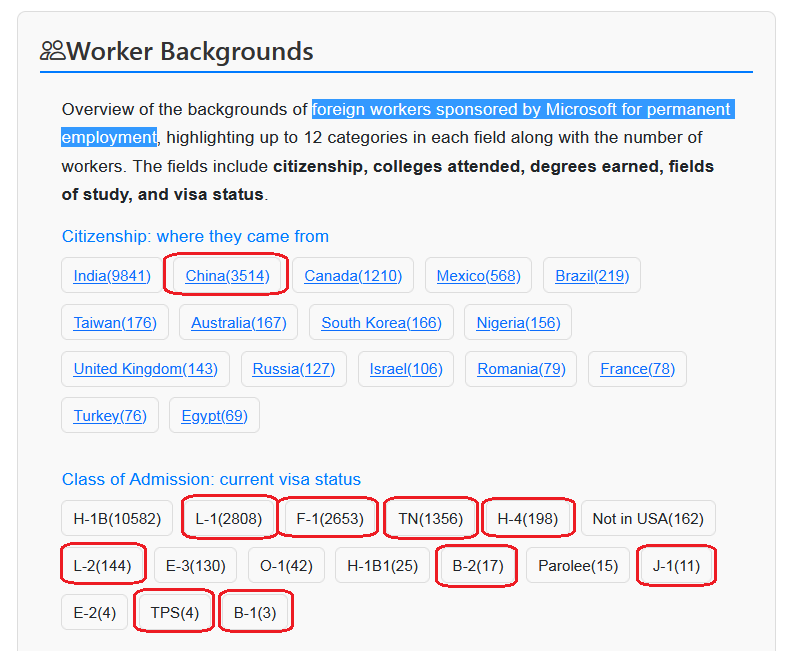Select the J-1(11) visa tag
The image size is (805, 672).
click(676, 566)
